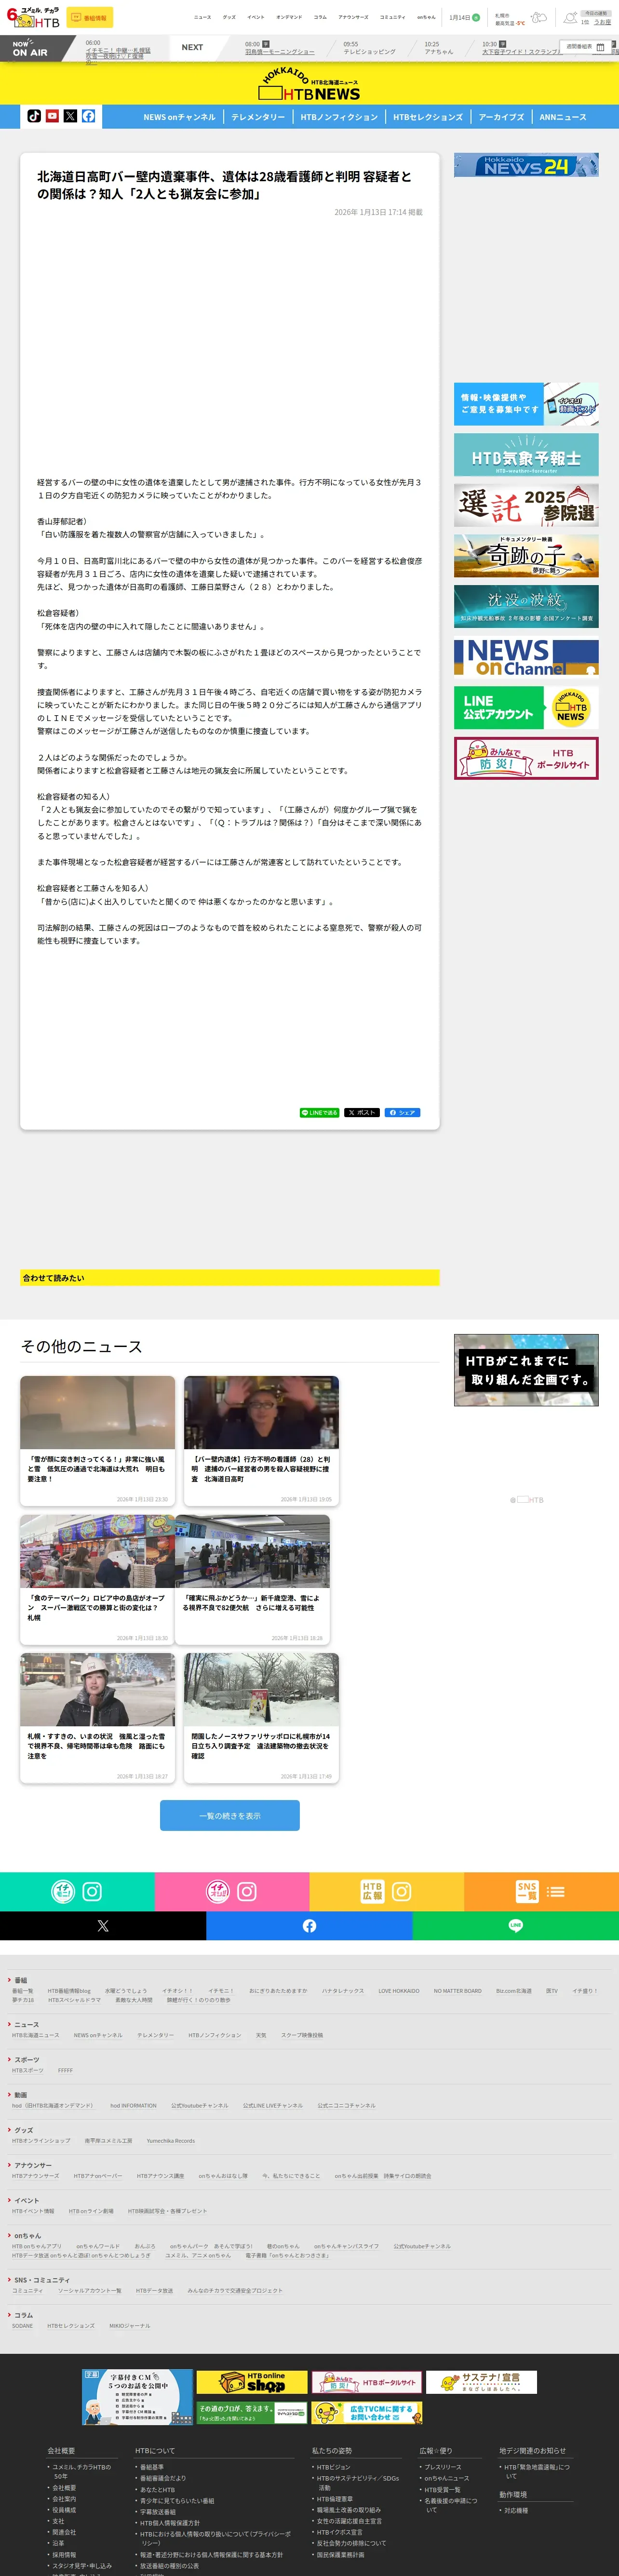The image size is (619, 2576).
Task: Open HTB YouTube channel icon
Action: click(x=52, y=116)
